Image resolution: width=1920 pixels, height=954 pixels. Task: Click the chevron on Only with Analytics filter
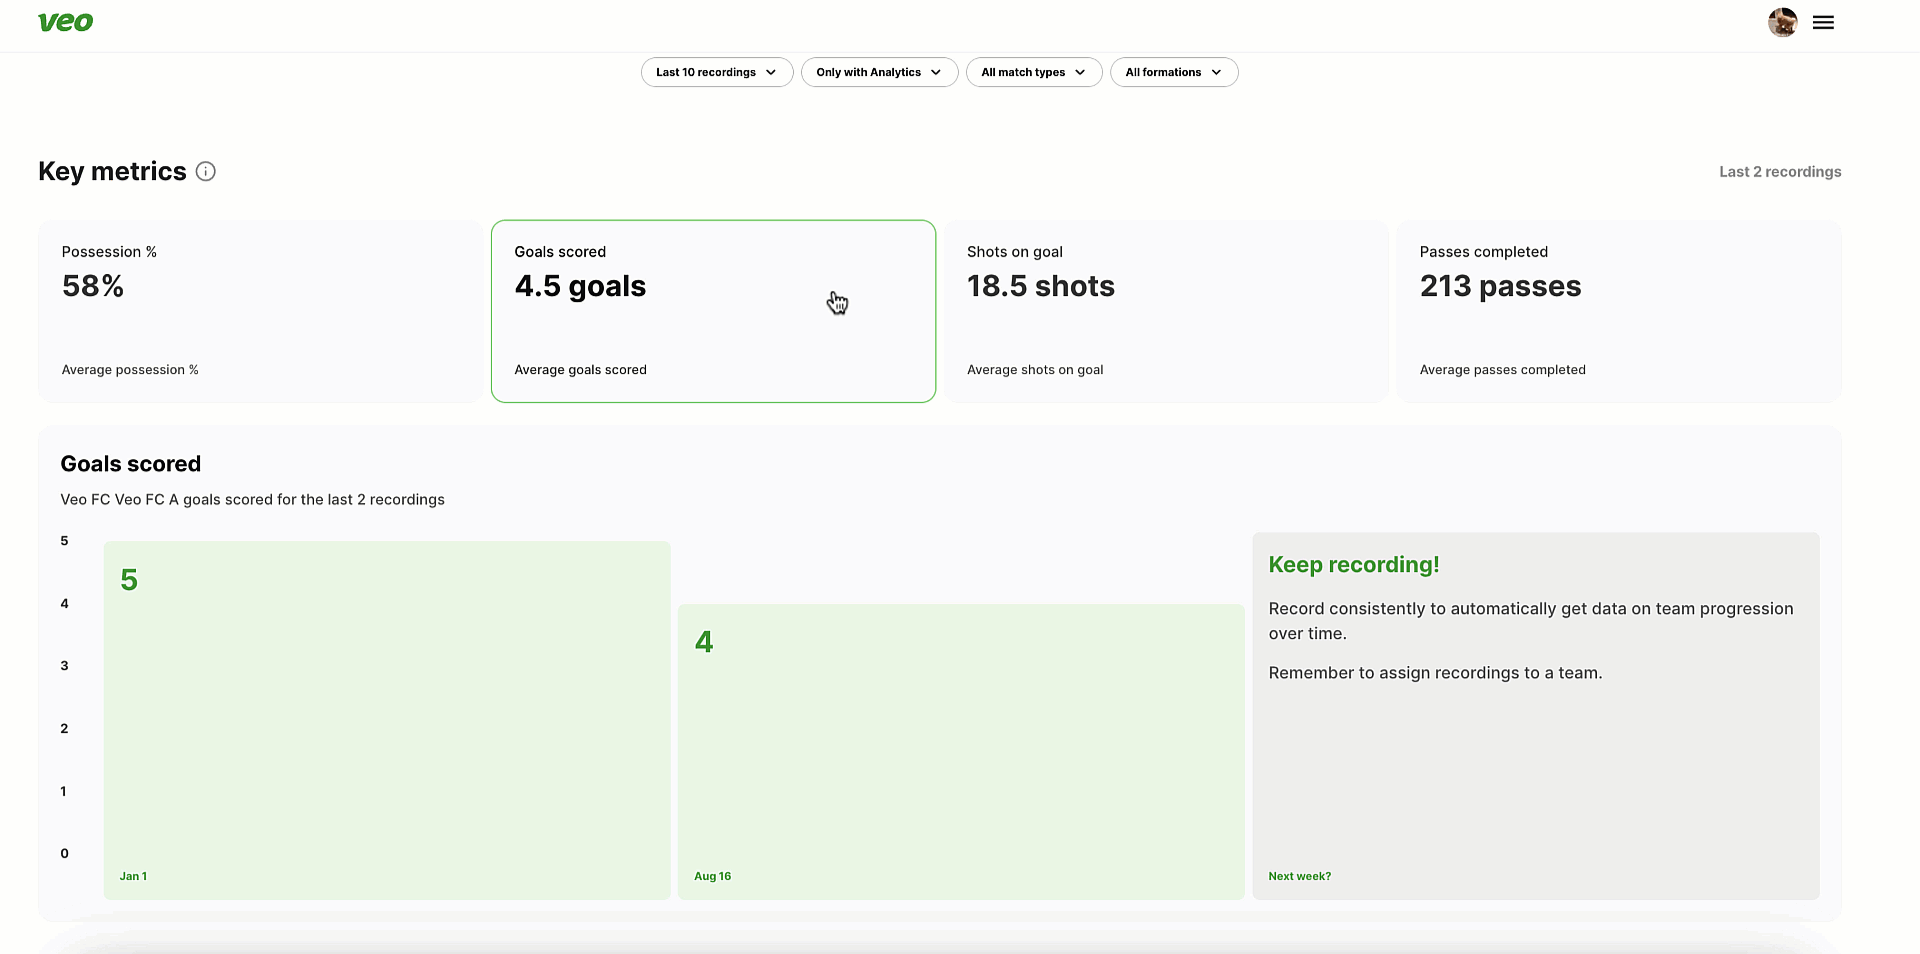(x=936, y=72)
